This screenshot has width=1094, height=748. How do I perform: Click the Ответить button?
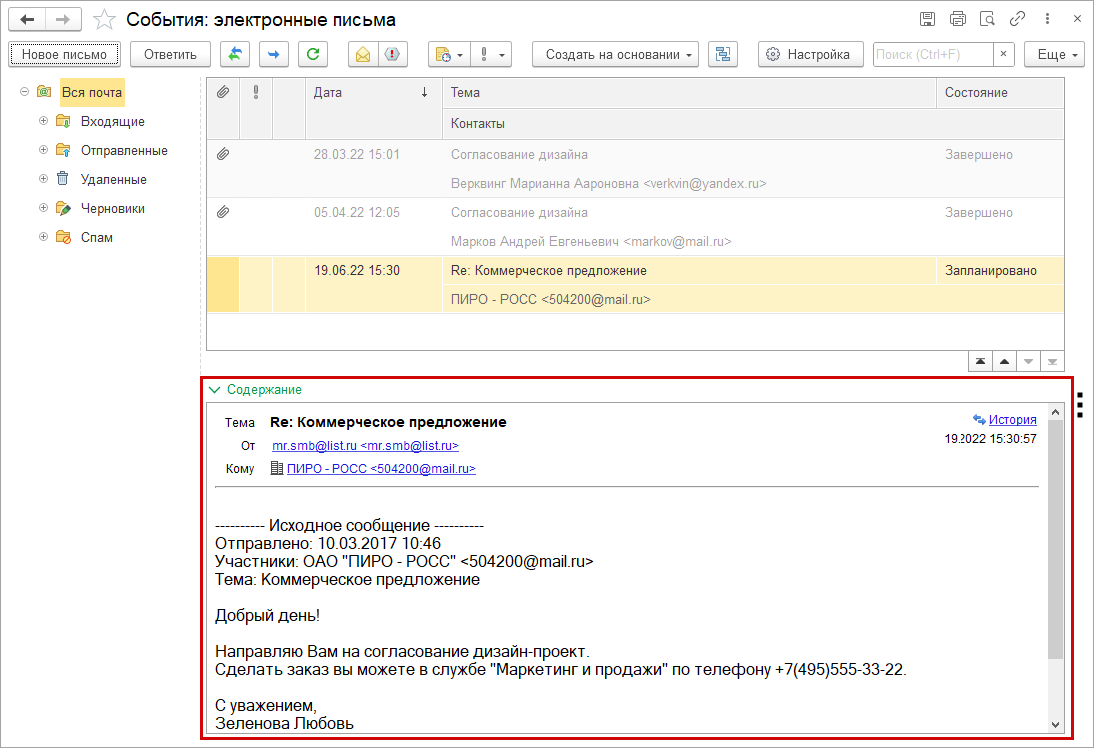pyautogui.click(x=170, y=54)
